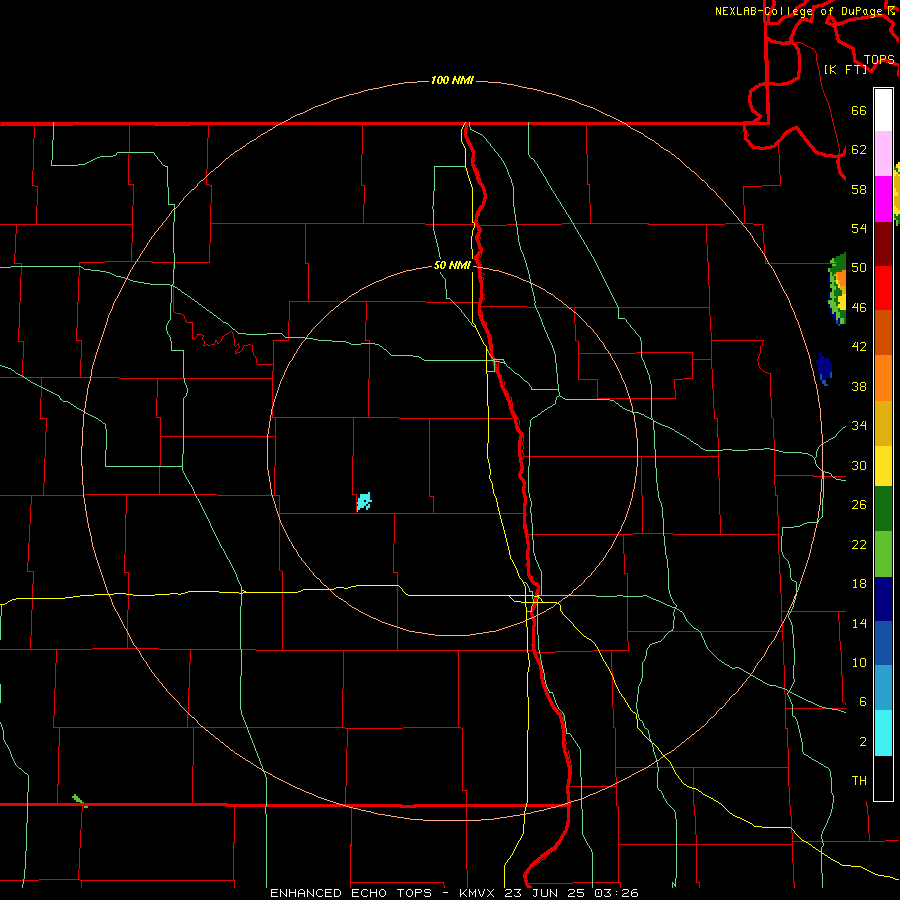Select the dark green legend swatch
The image size is (900, 900).
point(883,509)
